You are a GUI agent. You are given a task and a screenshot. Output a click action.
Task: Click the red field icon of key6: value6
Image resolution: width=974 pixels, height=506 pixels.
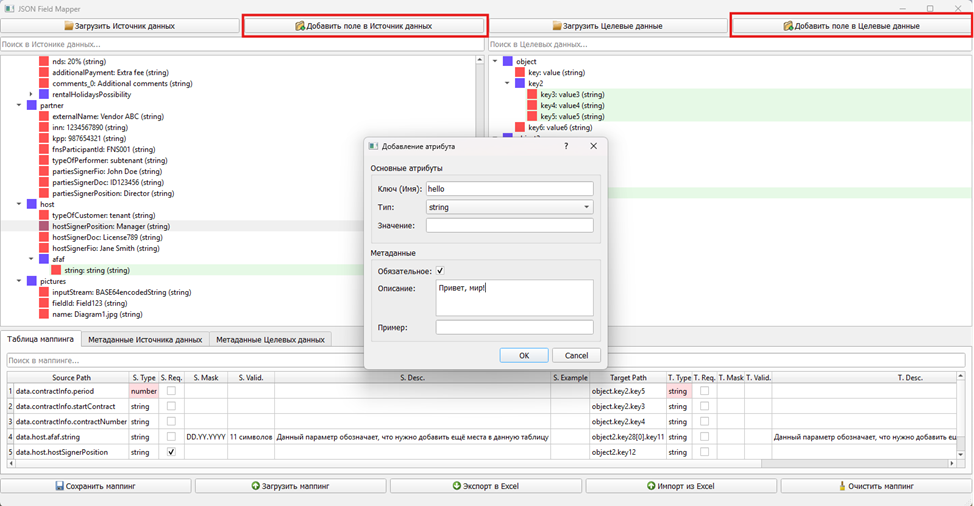coord(521,127)
